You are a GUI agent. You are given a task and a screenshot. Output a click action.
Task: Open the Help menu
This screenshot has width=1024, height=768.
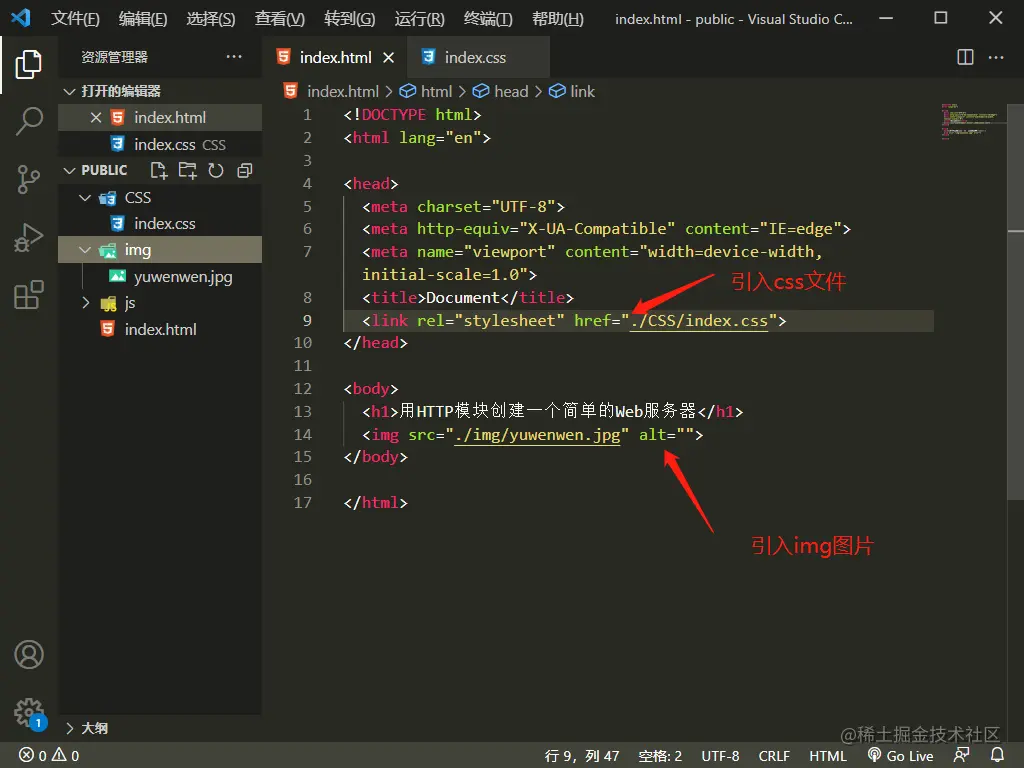click(x=558, y=18)
